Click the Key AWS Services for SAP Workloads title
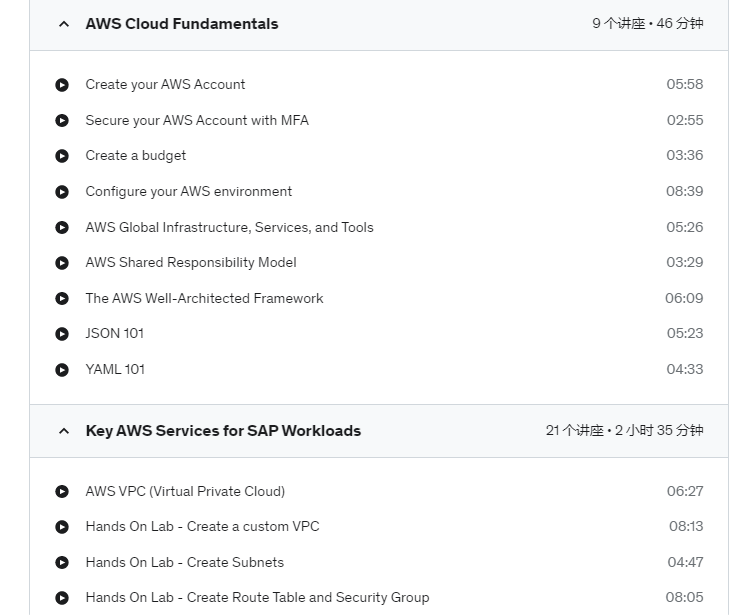 [x=223, y=430]
